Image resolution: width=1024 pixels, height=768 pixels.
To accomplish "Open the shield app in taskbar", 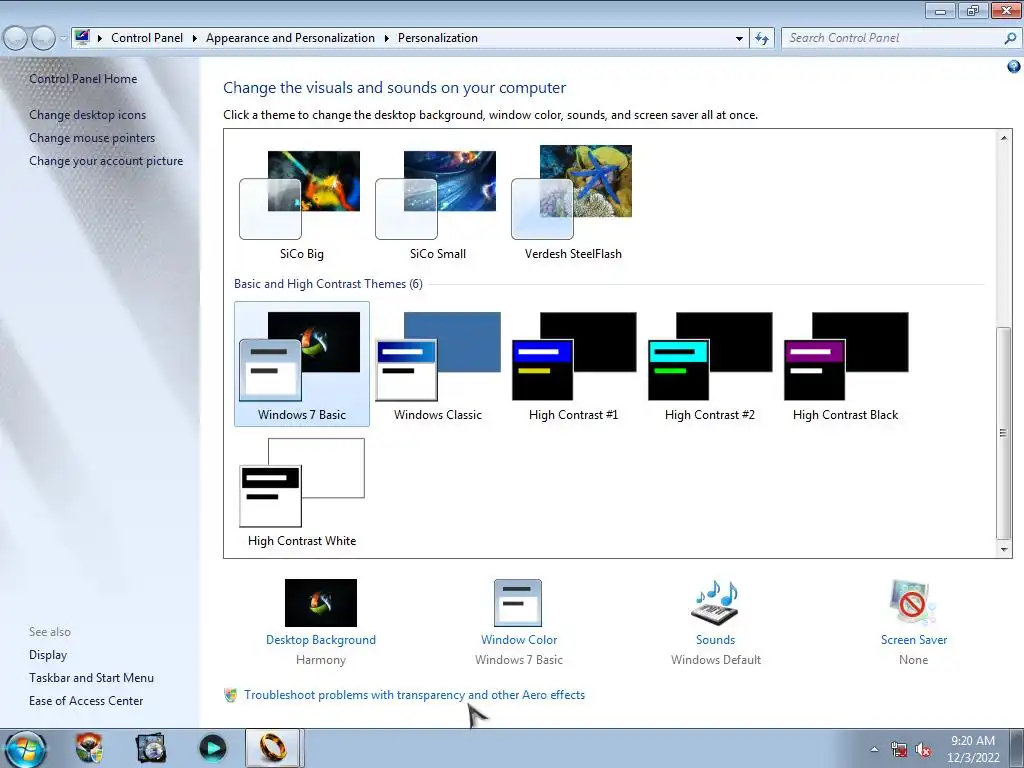I will click(89, 748).
